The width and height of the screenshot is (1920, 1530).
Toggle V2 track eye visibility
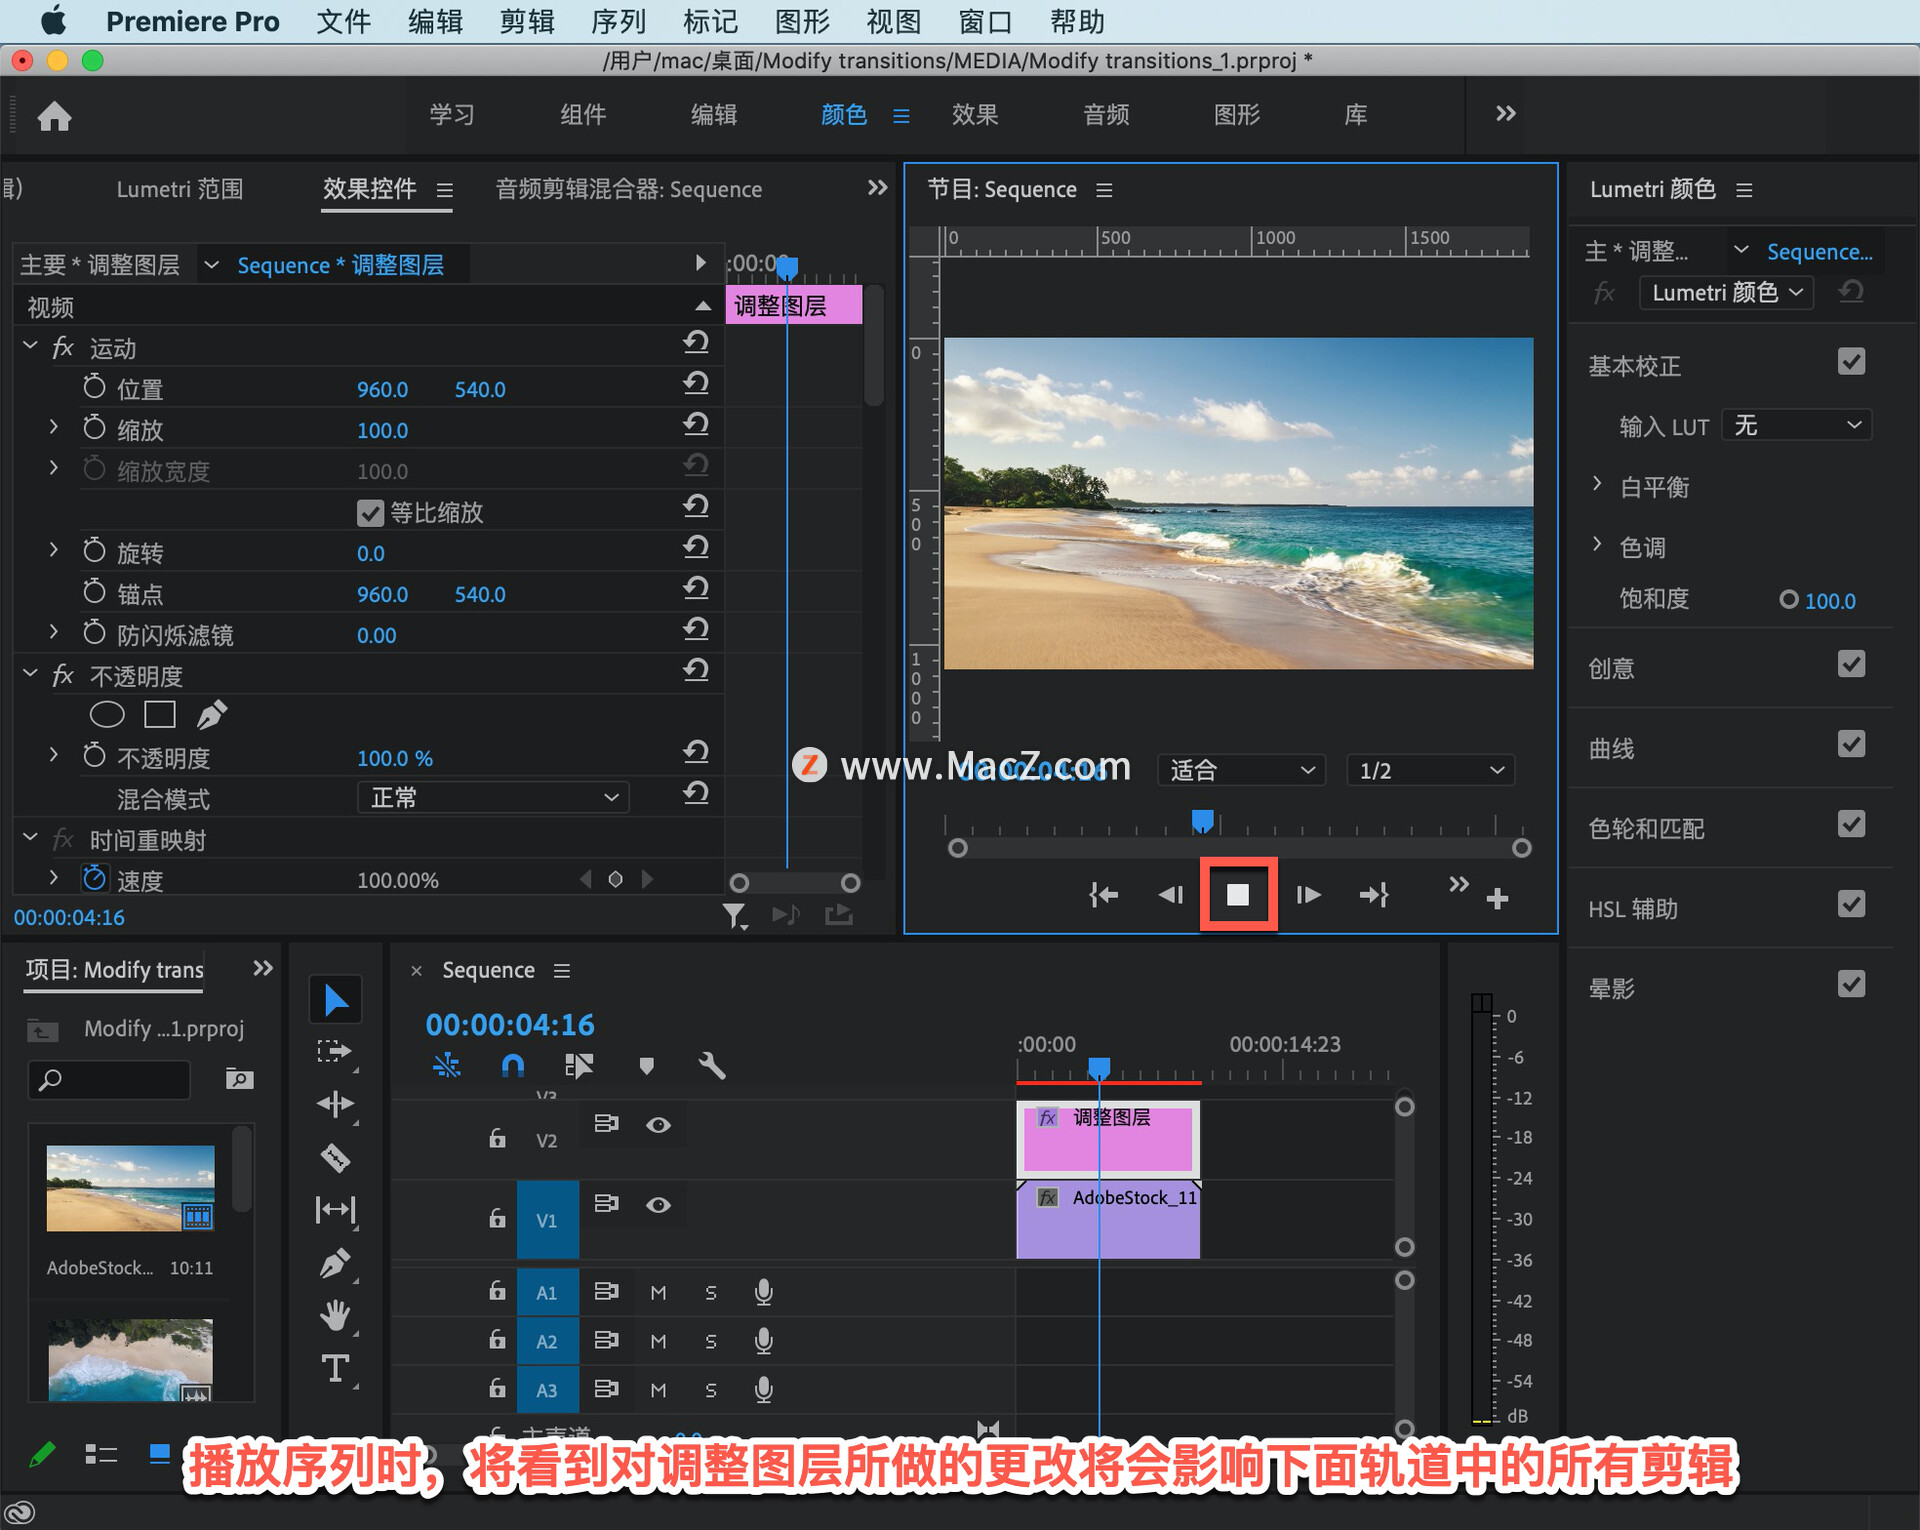coord(658,1125)
